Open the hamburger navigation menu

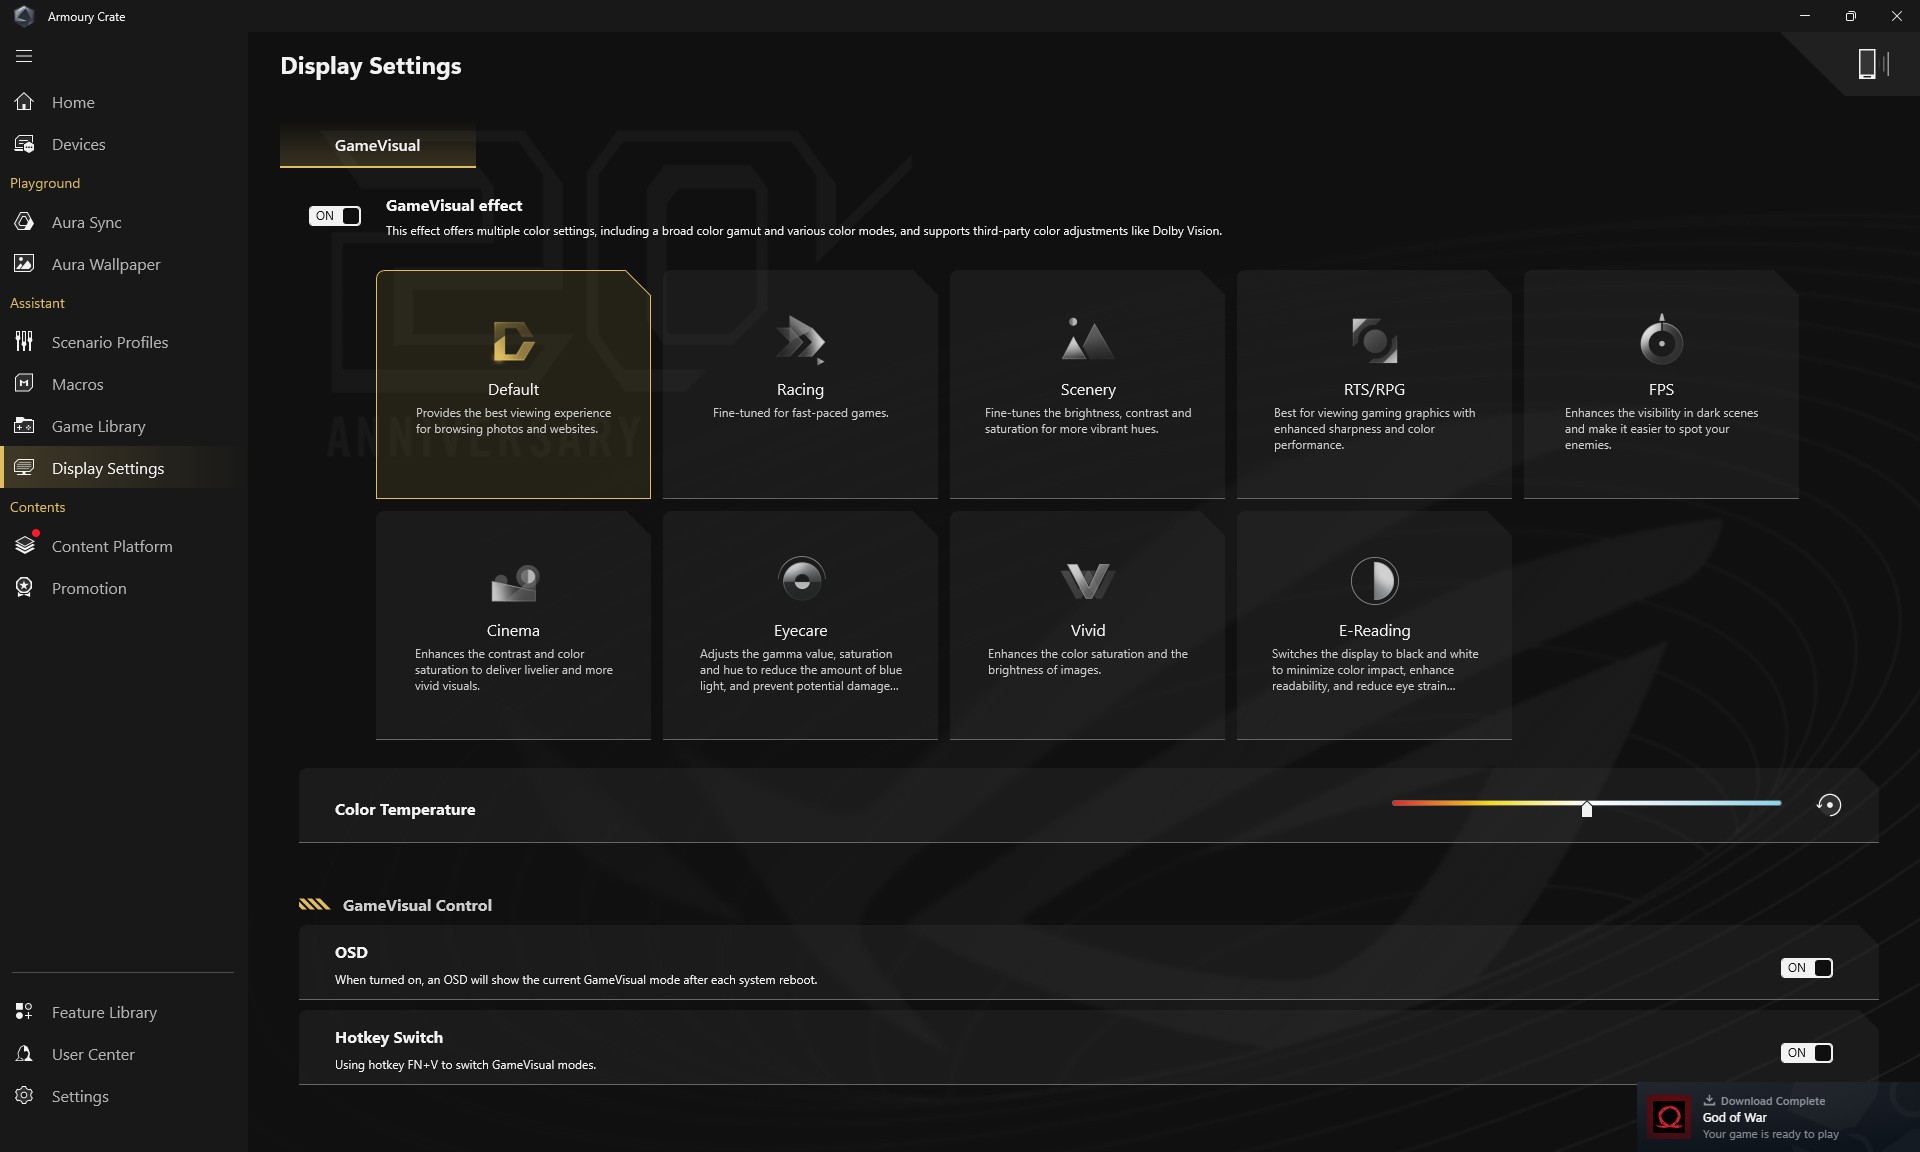24,56
